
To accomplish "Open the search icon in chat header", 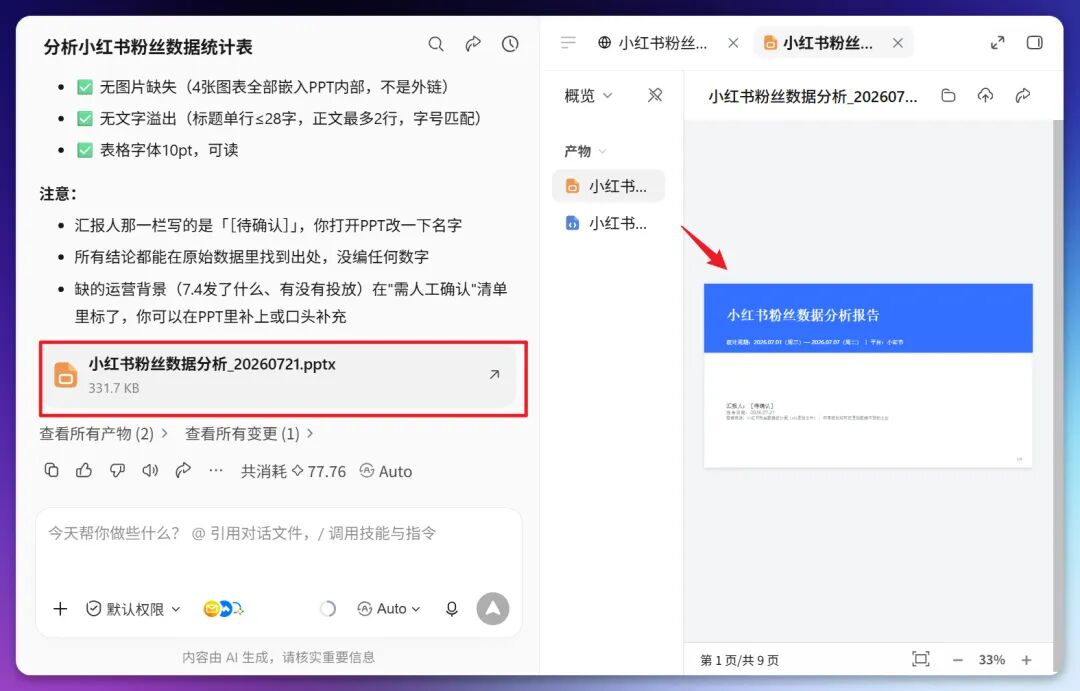I will point(435,44).
